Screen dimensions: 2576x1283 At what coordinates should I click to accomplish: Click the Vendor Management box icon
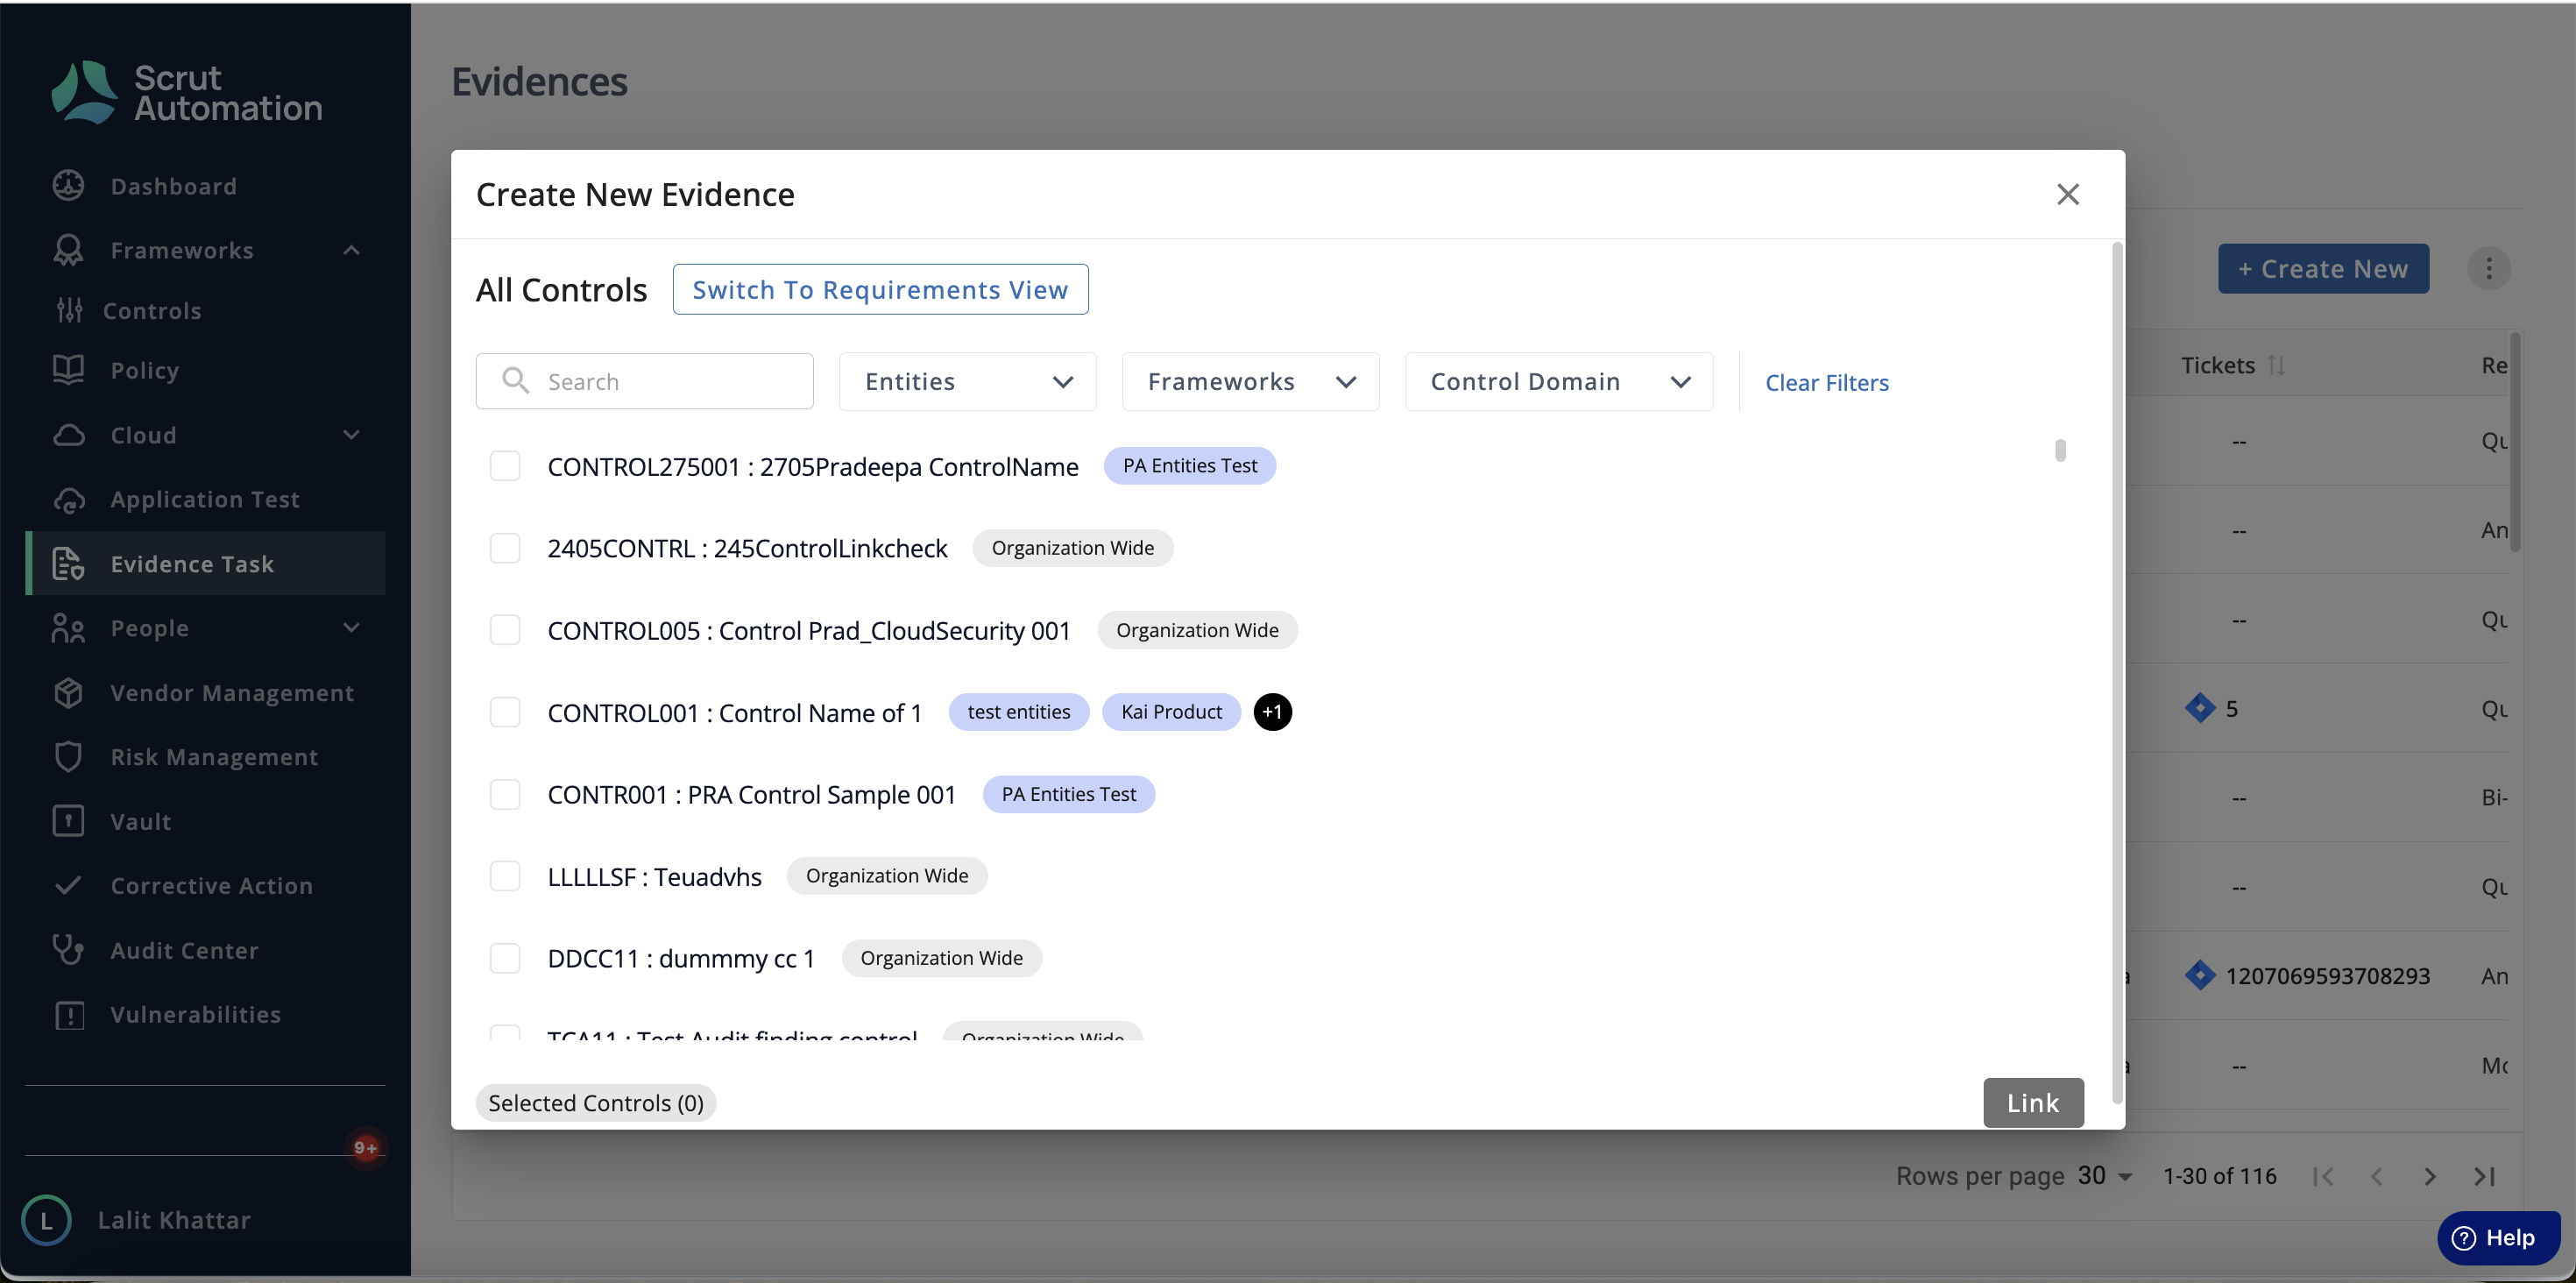[68, 692]
